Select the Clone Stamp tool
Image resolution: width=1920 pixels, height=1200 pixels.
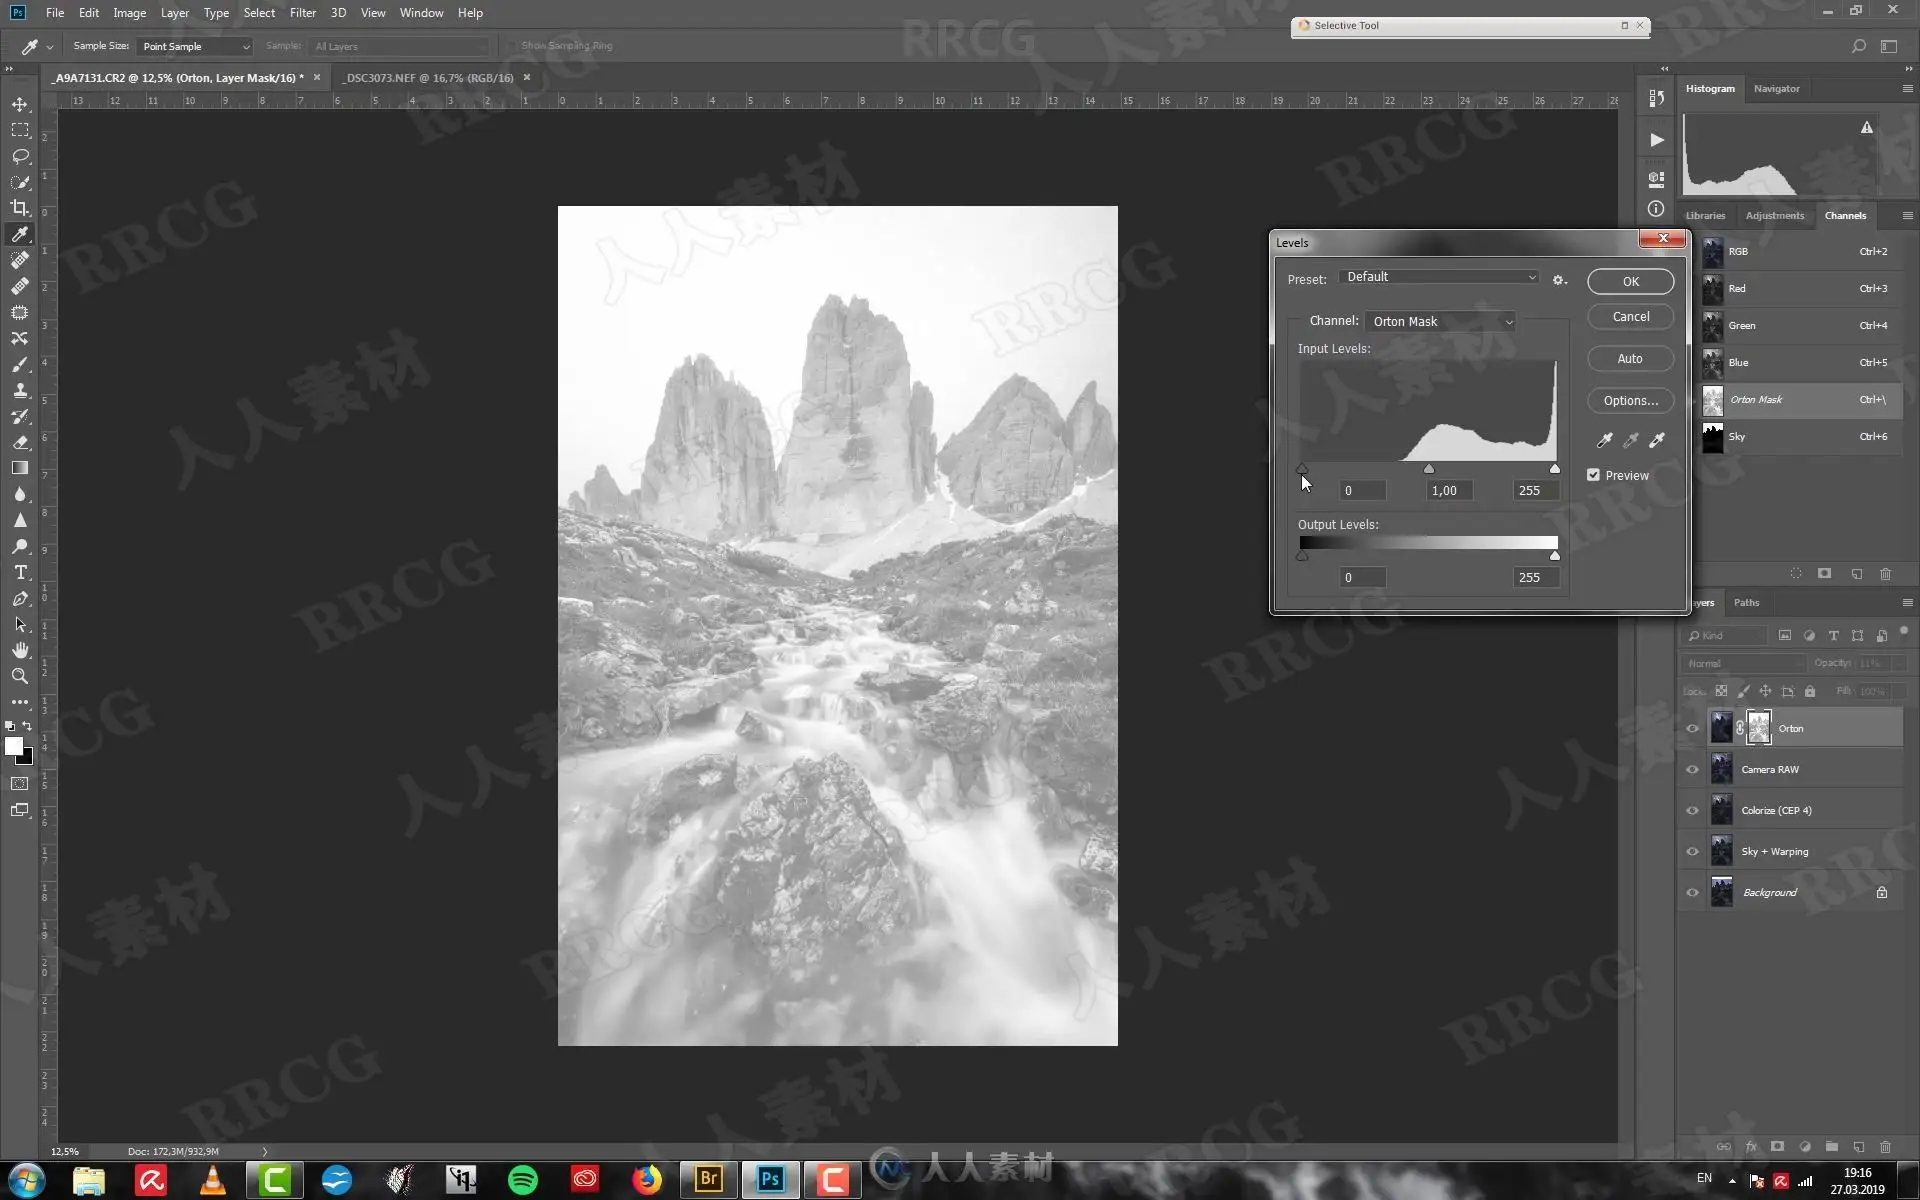20,390
